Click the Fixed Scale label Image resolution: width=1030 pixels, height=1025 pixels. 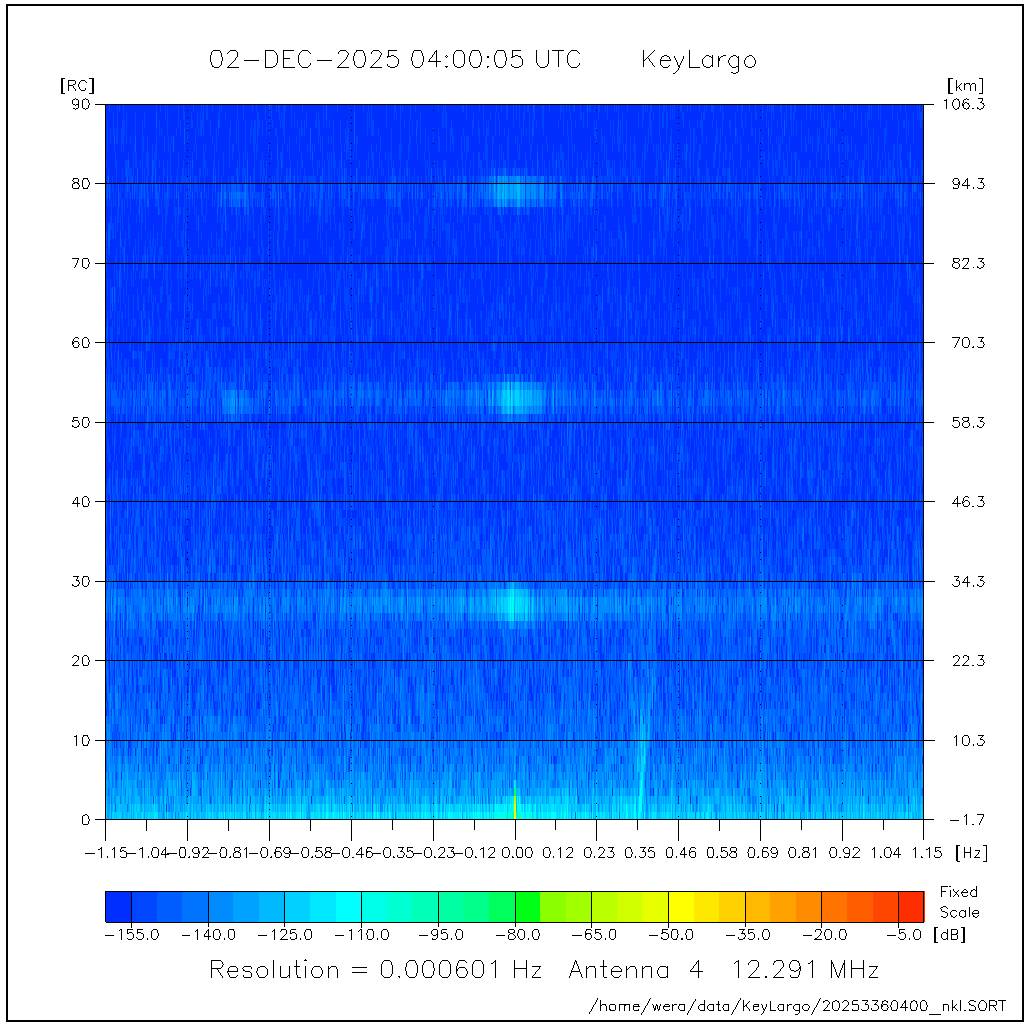pyautogui.click(x=959, y=902)
